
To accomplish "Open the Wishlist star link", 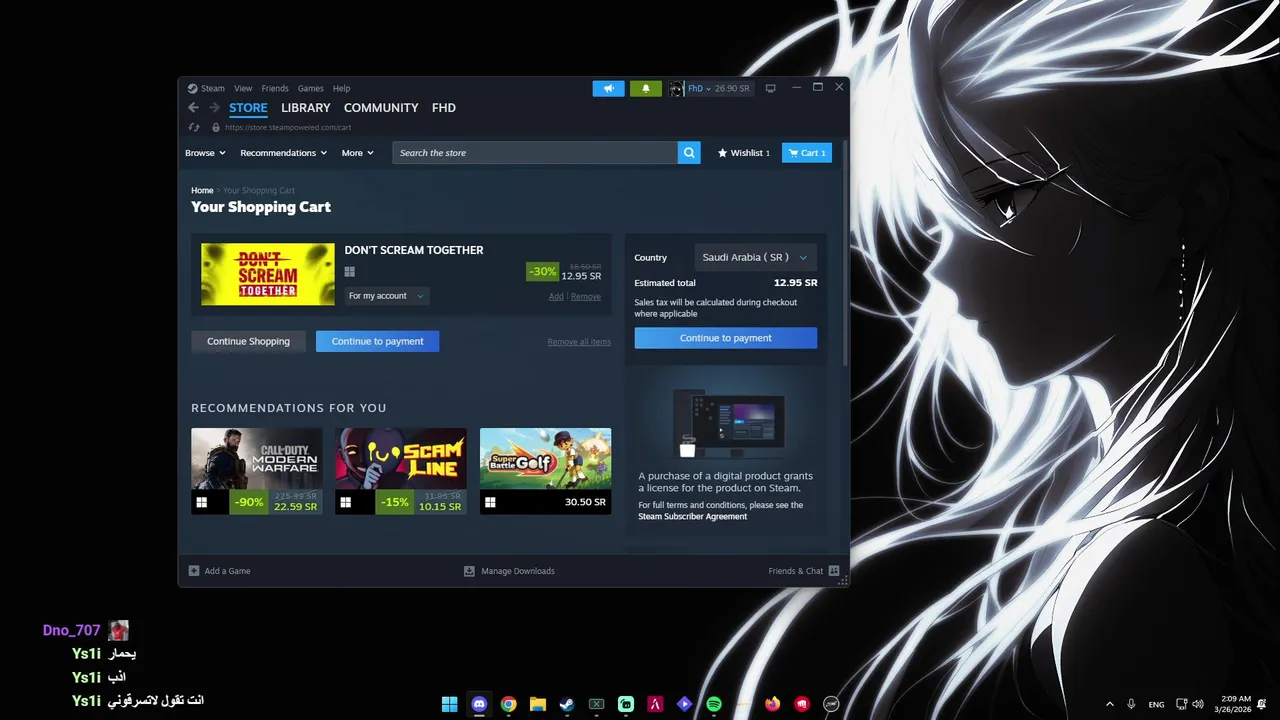I will coord(744,153).
